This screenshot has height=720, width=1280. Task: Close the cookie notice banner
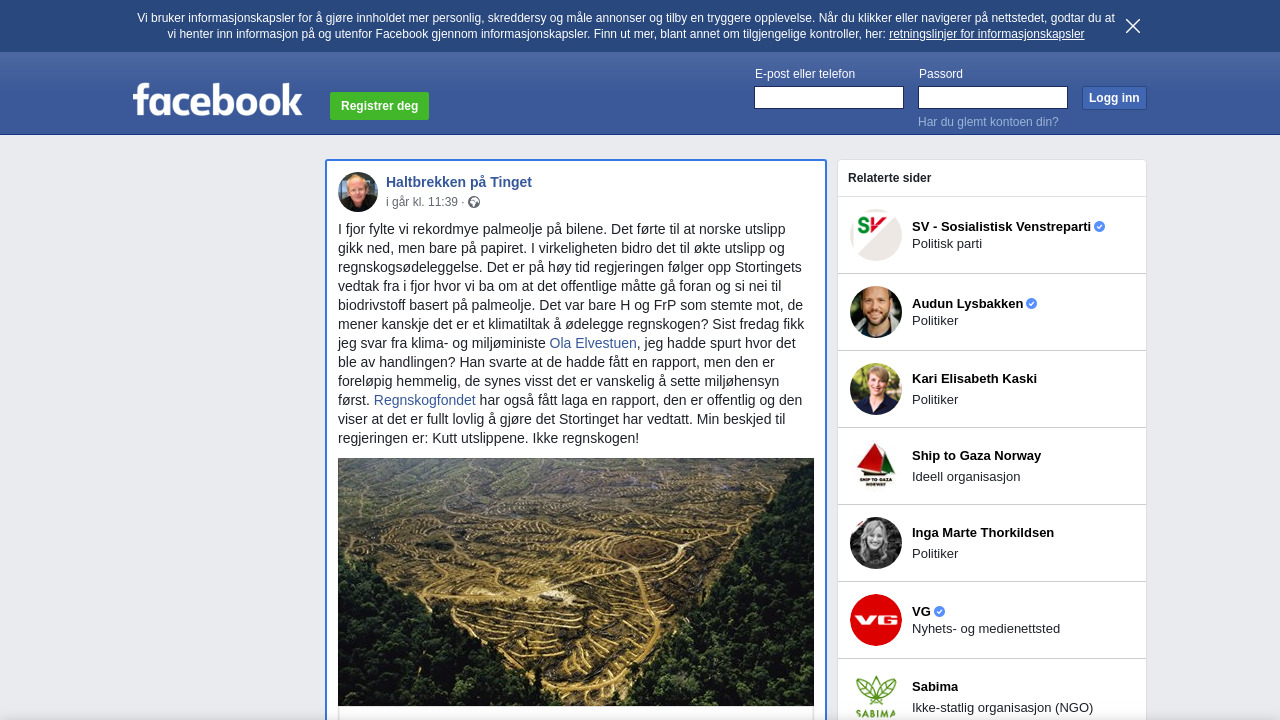click(1133, 26)
